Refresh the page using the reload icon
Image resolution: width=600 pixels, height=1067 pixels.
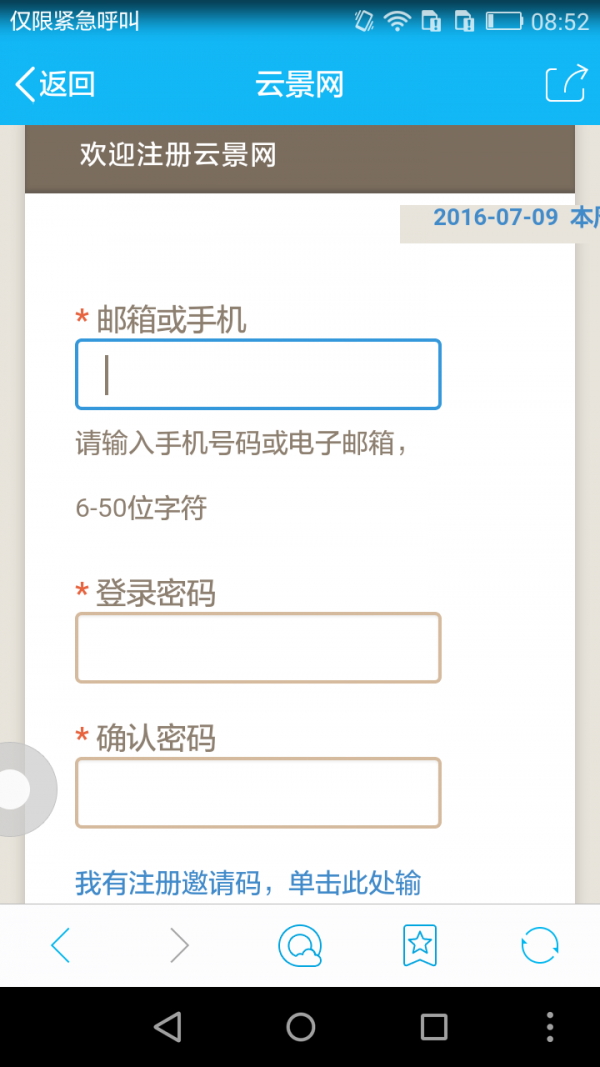539,944
